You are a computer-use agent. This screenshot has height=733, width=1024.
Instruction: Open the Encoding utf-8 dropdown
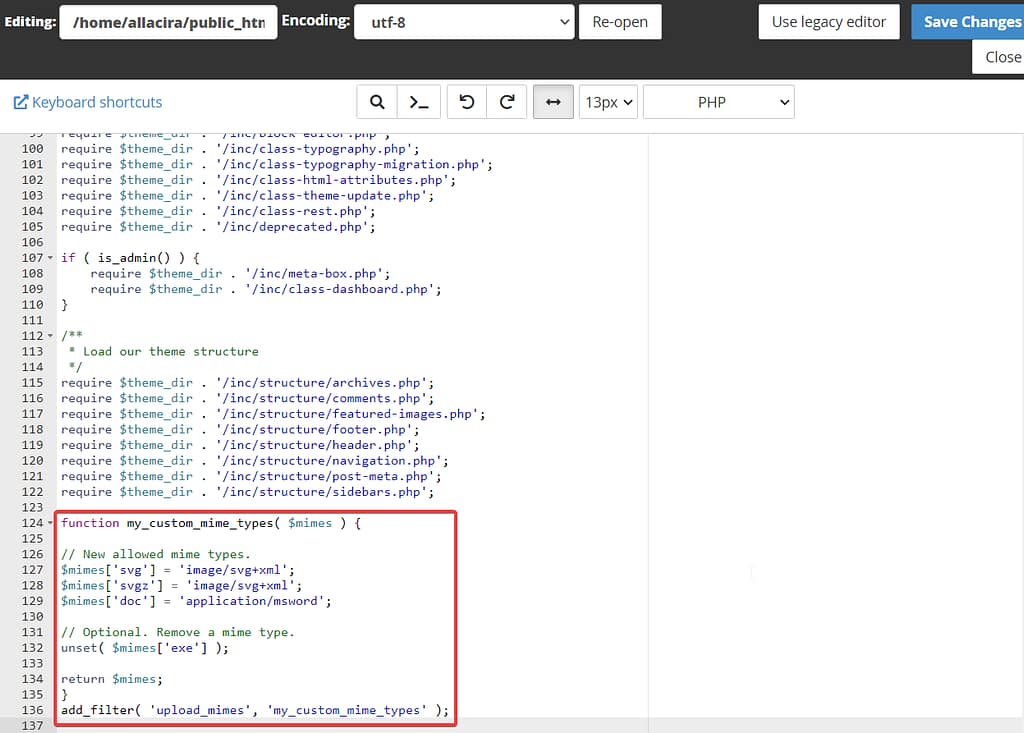pyautogui.click(x=464, y=20)
